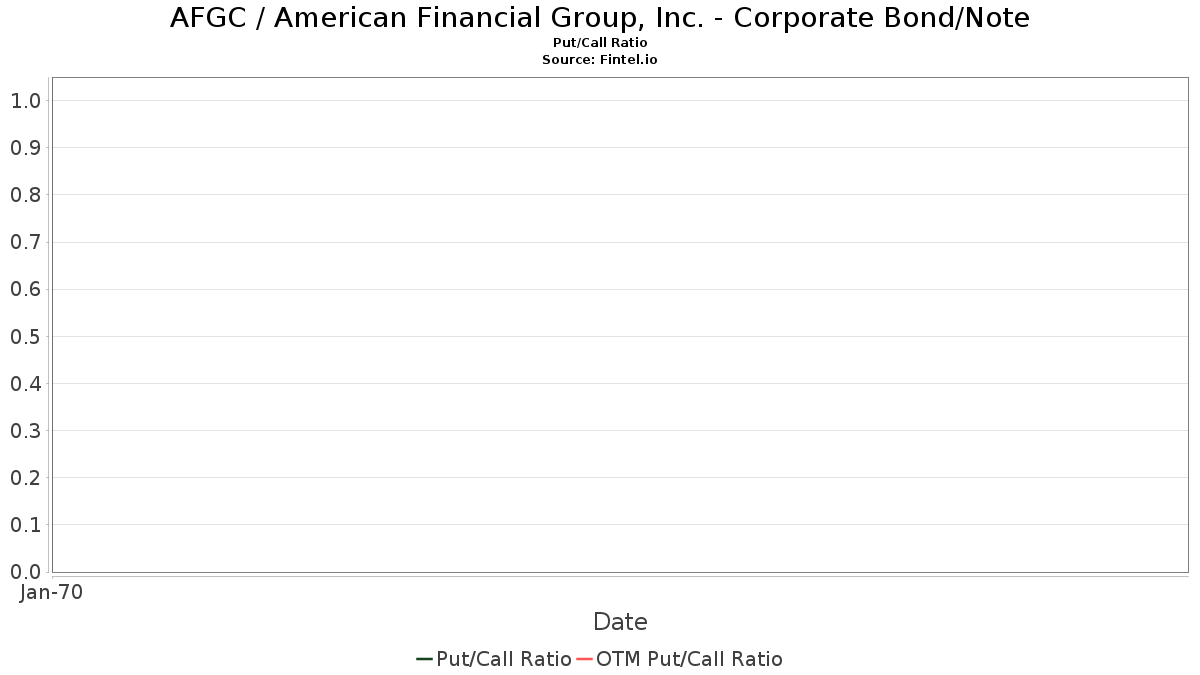The image size is (1200, 675).
Task: Click the 0.5 y-axis tick label
Action: coord(25,336)
